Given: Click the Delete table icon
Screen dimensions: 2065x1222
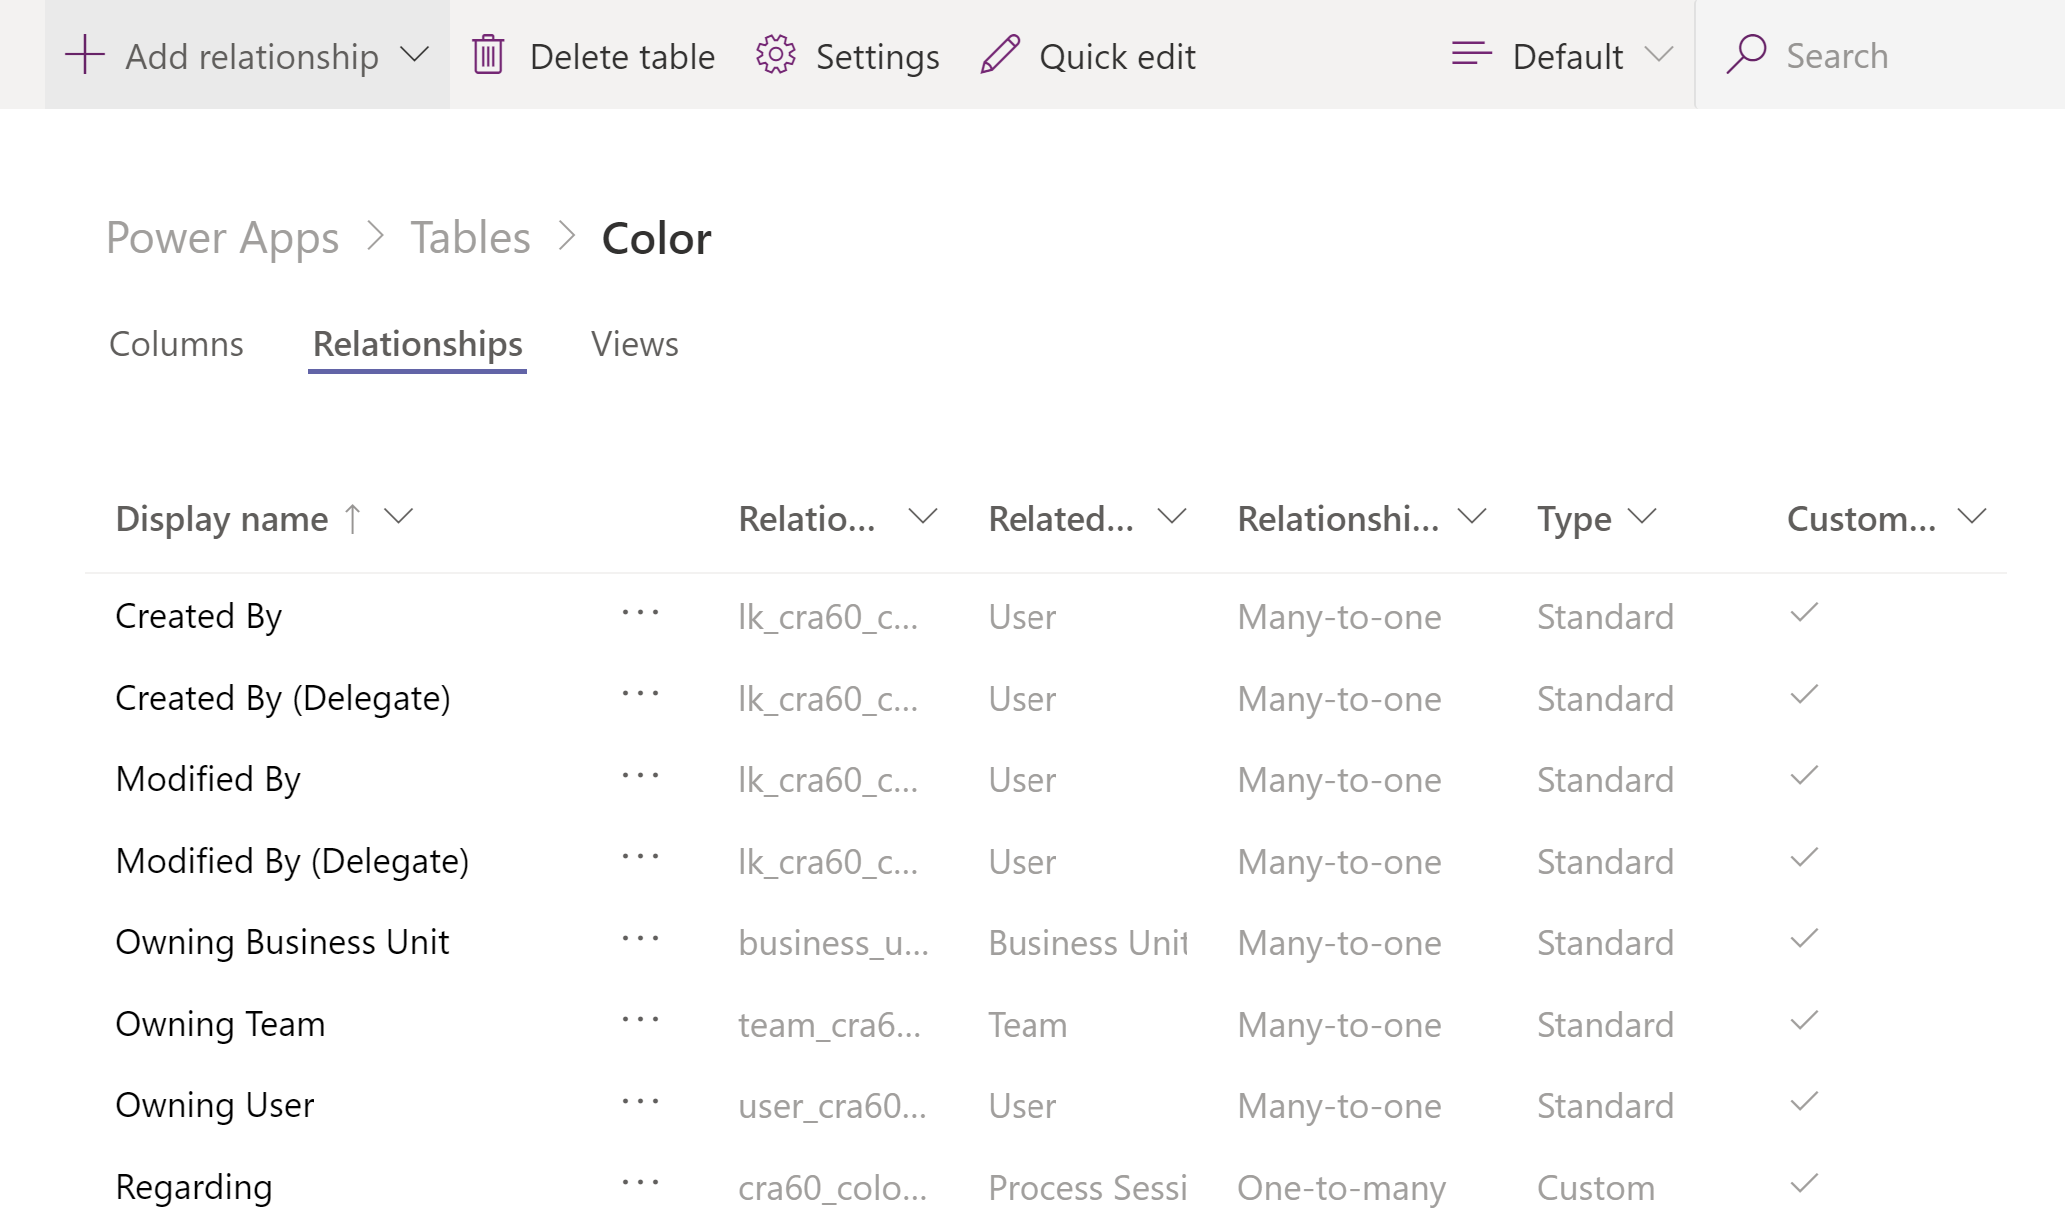Looking at the screenshot, I should pos(490,55).
